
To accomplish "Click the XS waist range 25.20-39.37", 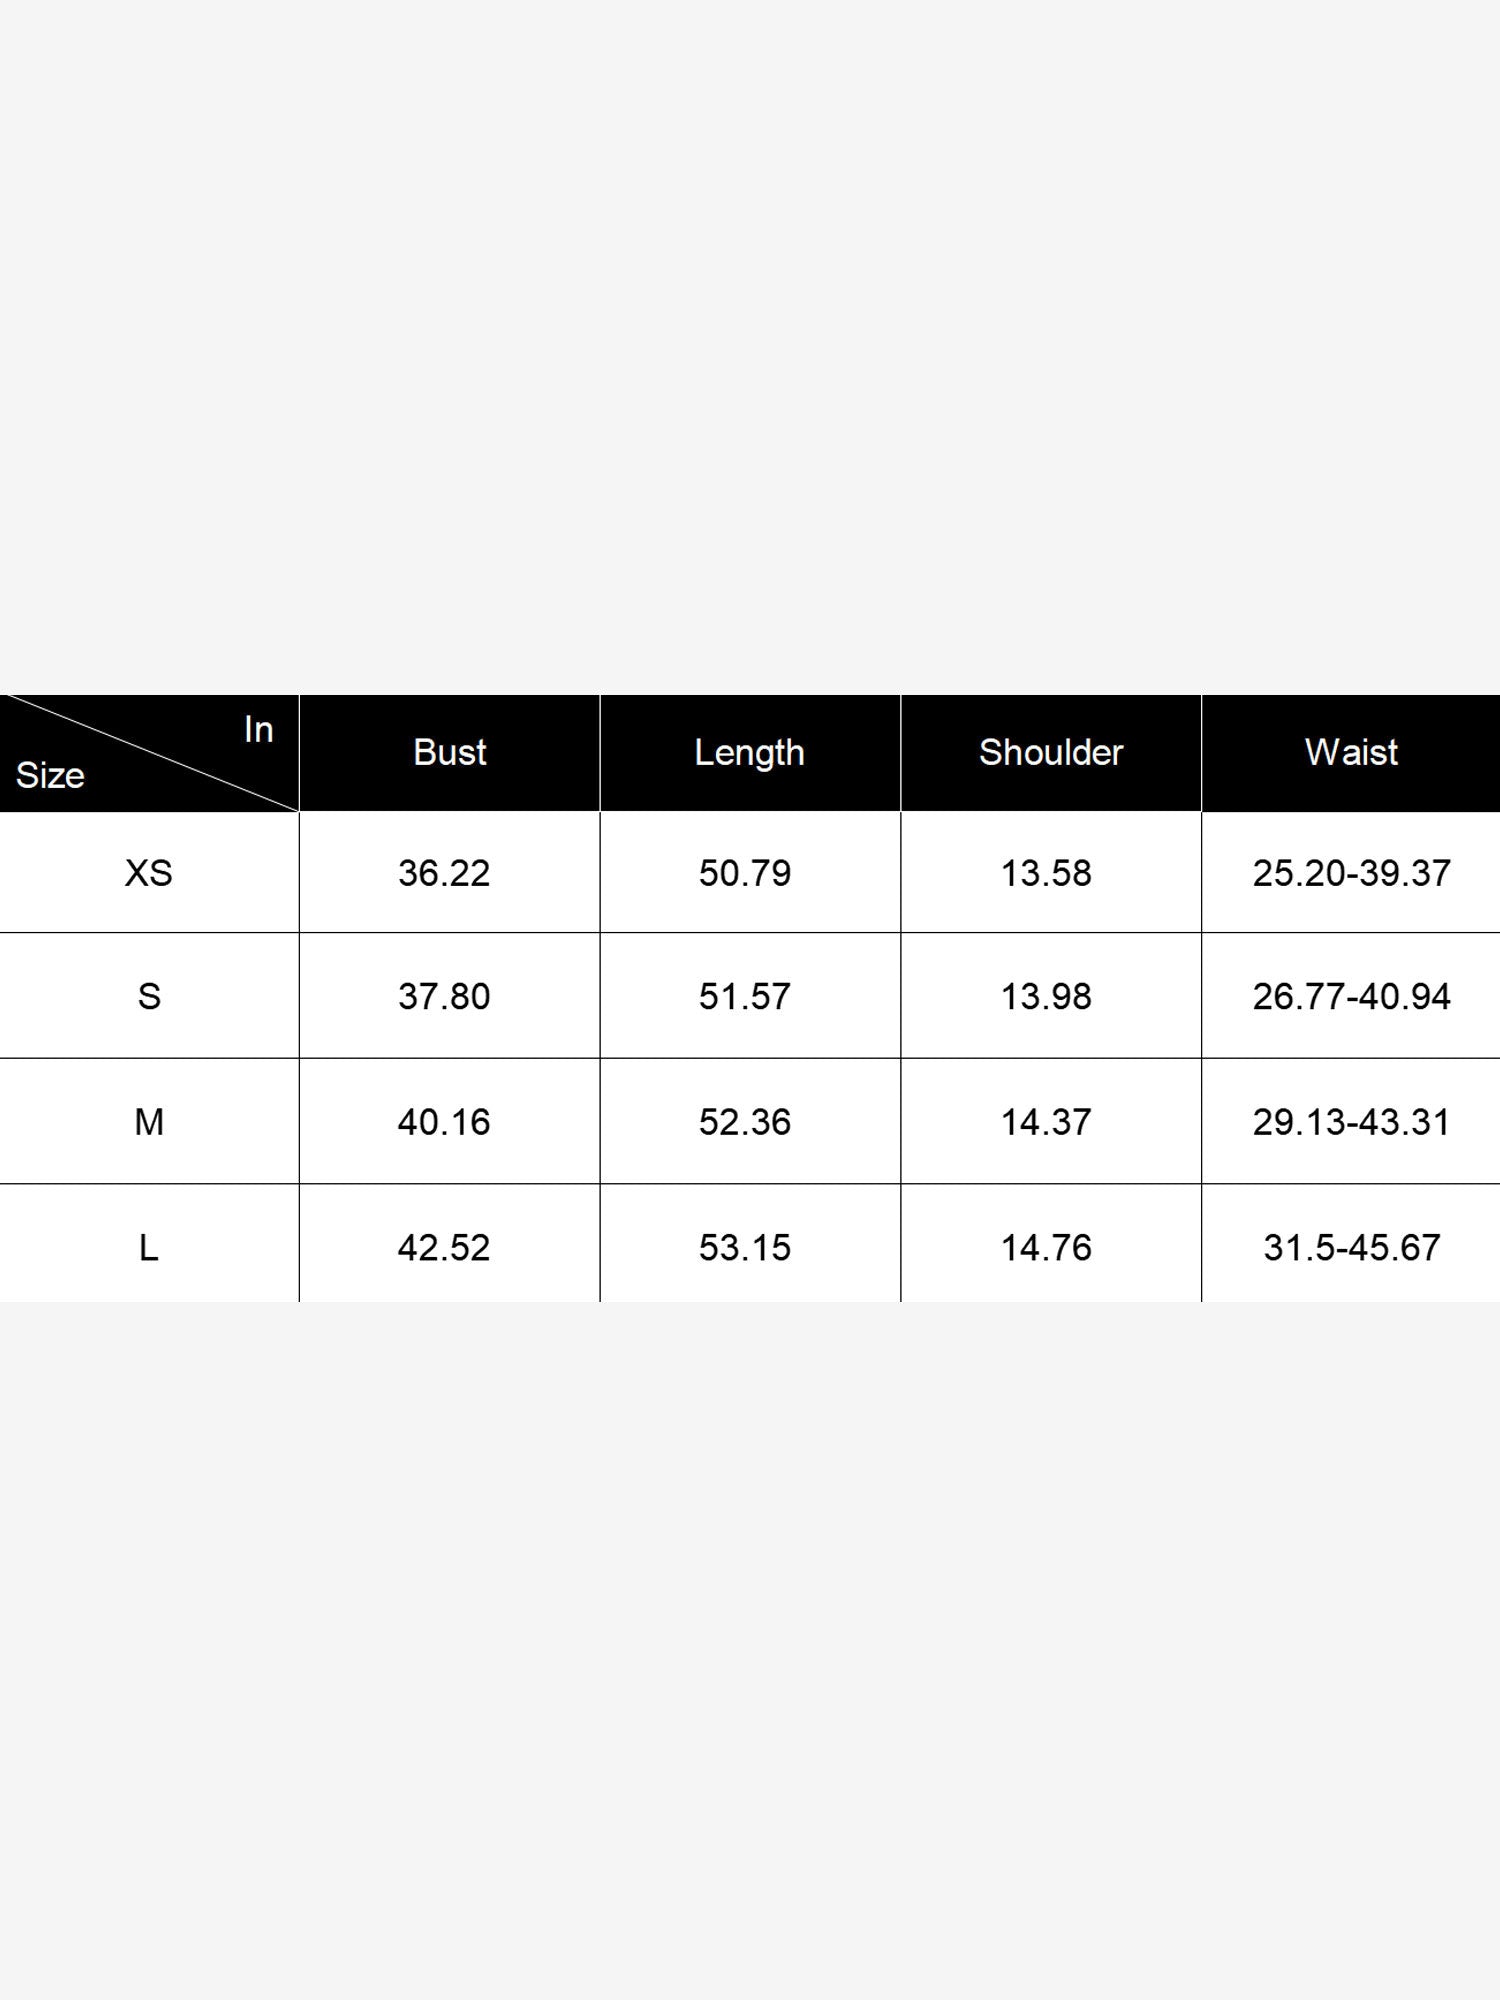I will pos(1352,873).
